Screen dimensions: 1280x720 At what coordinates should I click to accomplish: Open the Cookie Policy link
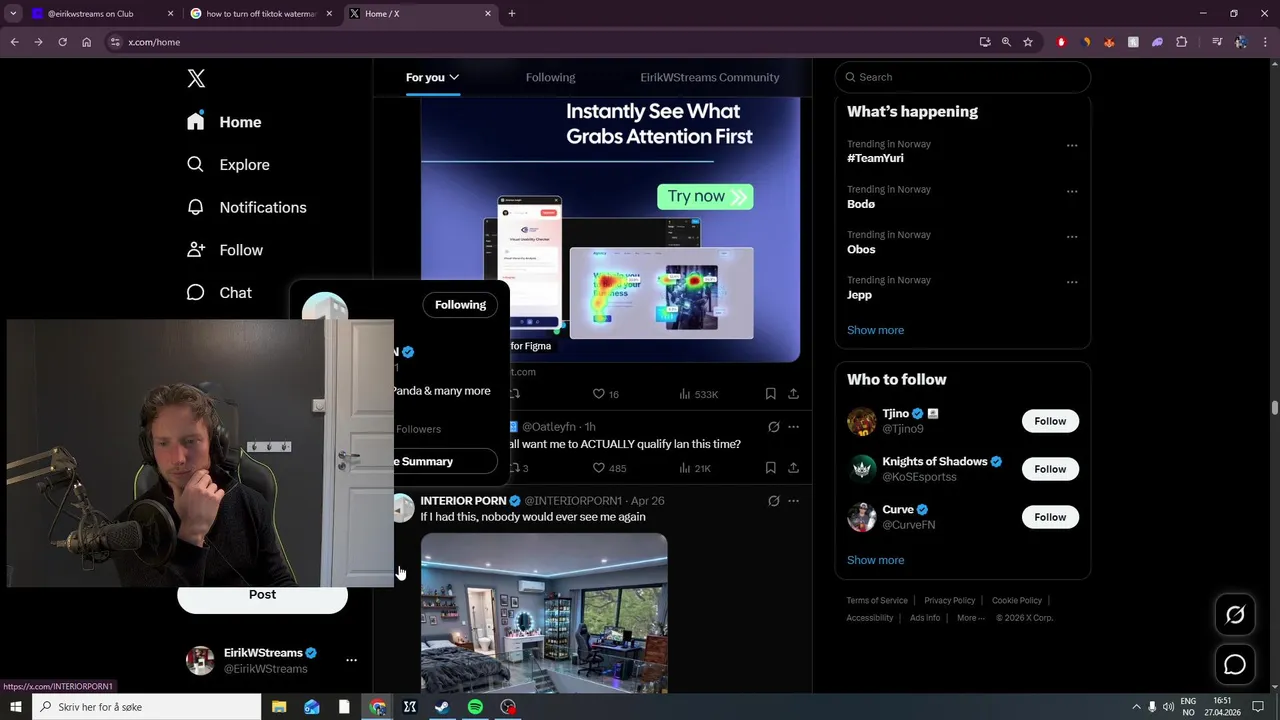1017,601
